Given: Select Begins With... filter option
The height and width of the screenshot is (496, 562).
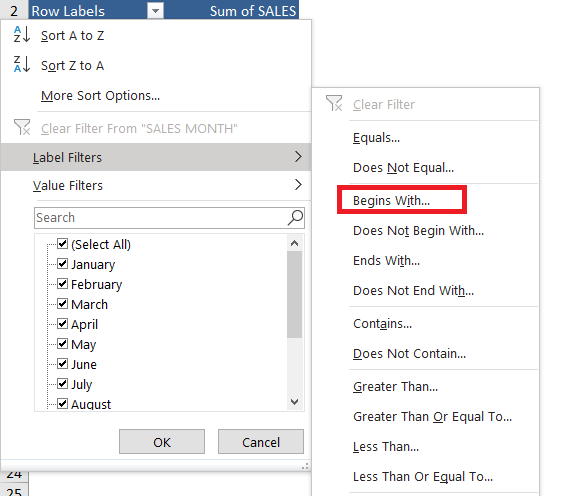Looking at the screenshot, I should click(391, 201).
